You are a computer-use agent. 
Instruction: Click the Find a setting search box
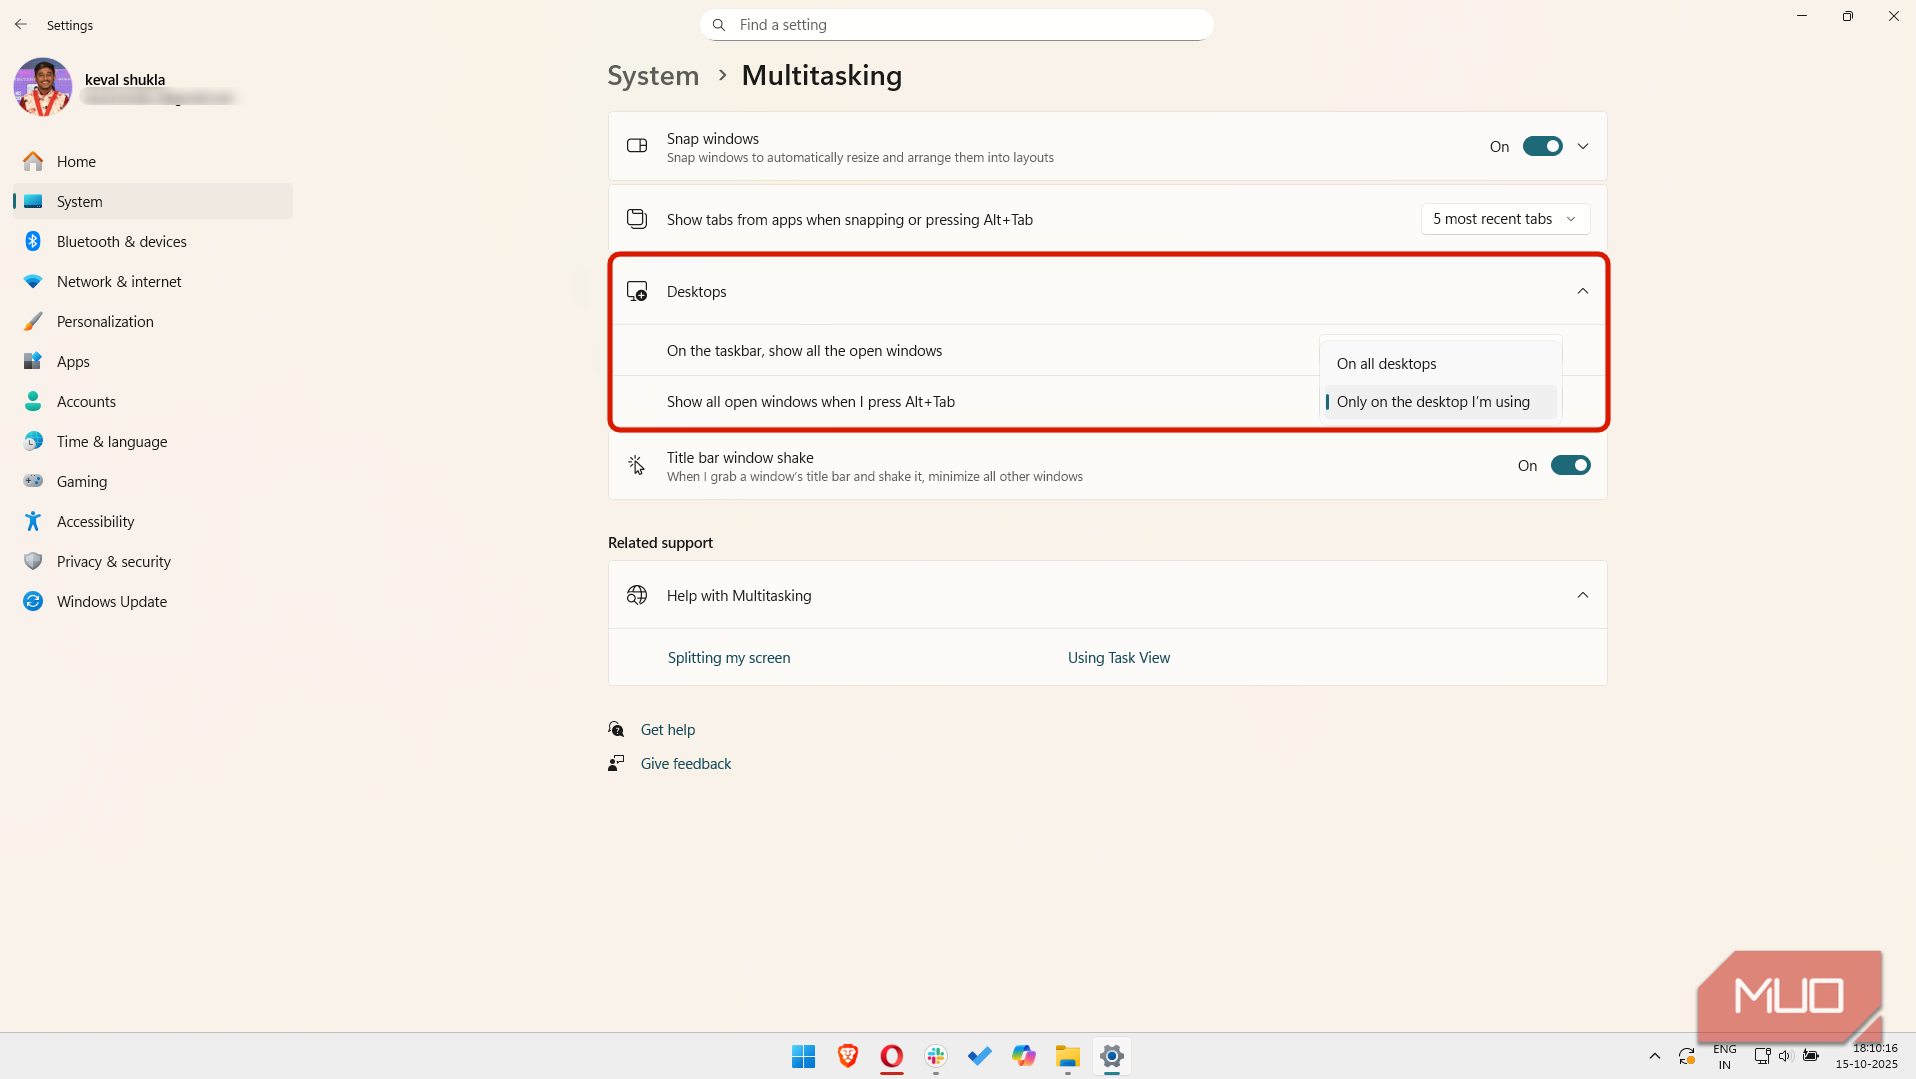click(957, 25)
